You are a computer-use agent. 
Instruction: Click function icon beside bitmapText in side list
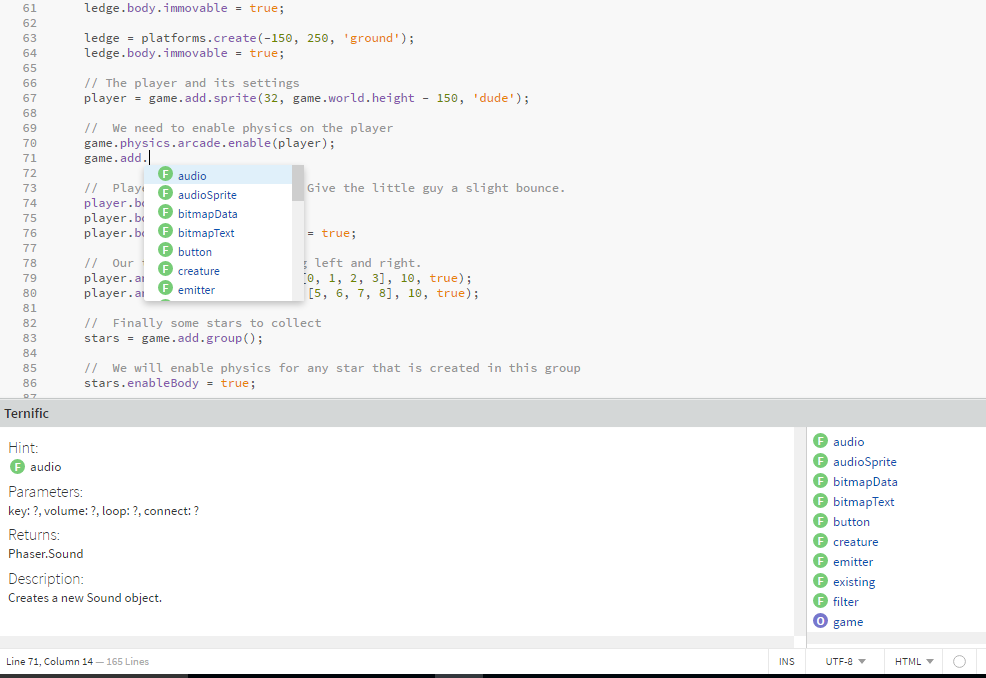click(821, 501)
